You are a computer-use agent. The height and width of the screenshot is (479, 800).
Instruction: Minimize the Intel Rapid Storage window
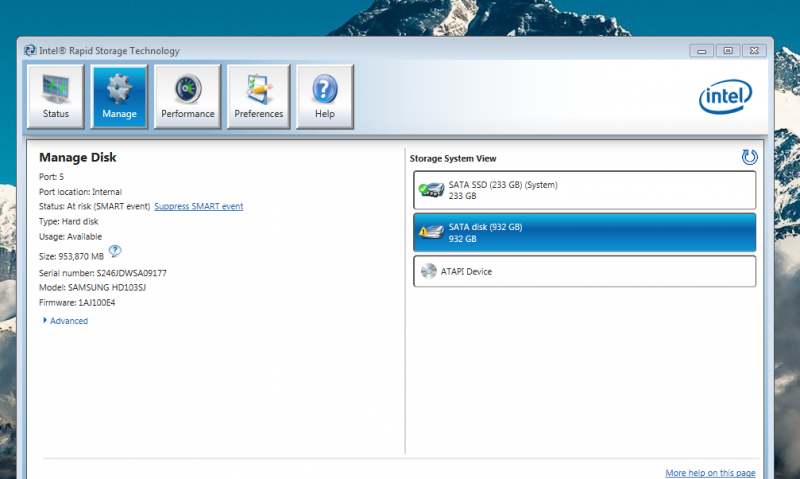pyautogui.click(x=701, y=51)
